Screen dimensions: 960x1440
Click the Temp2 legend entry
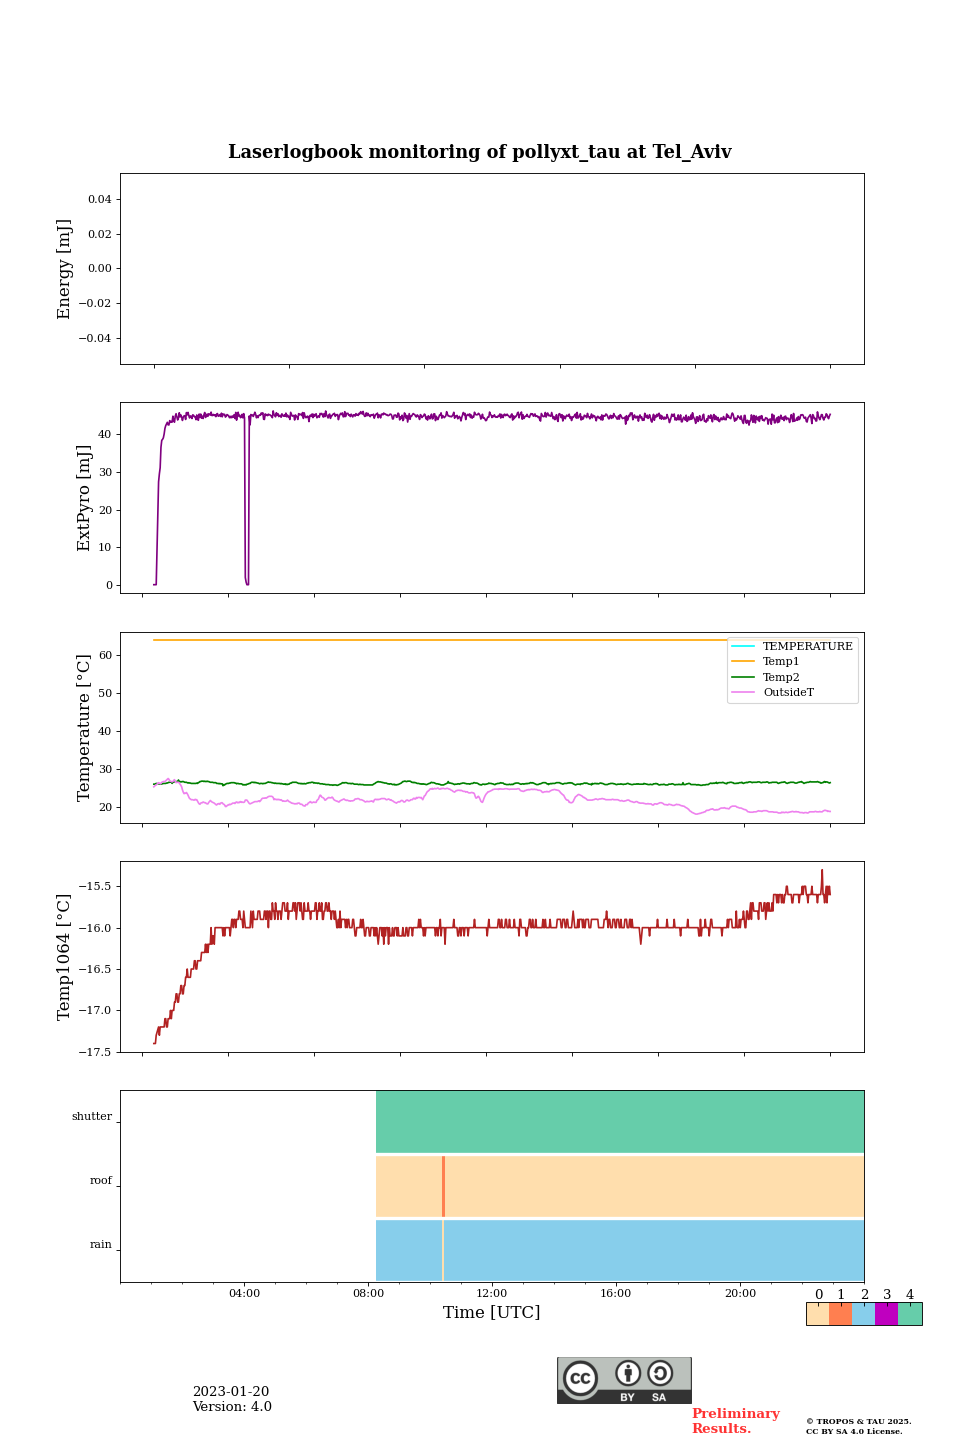tap(766, 677)
